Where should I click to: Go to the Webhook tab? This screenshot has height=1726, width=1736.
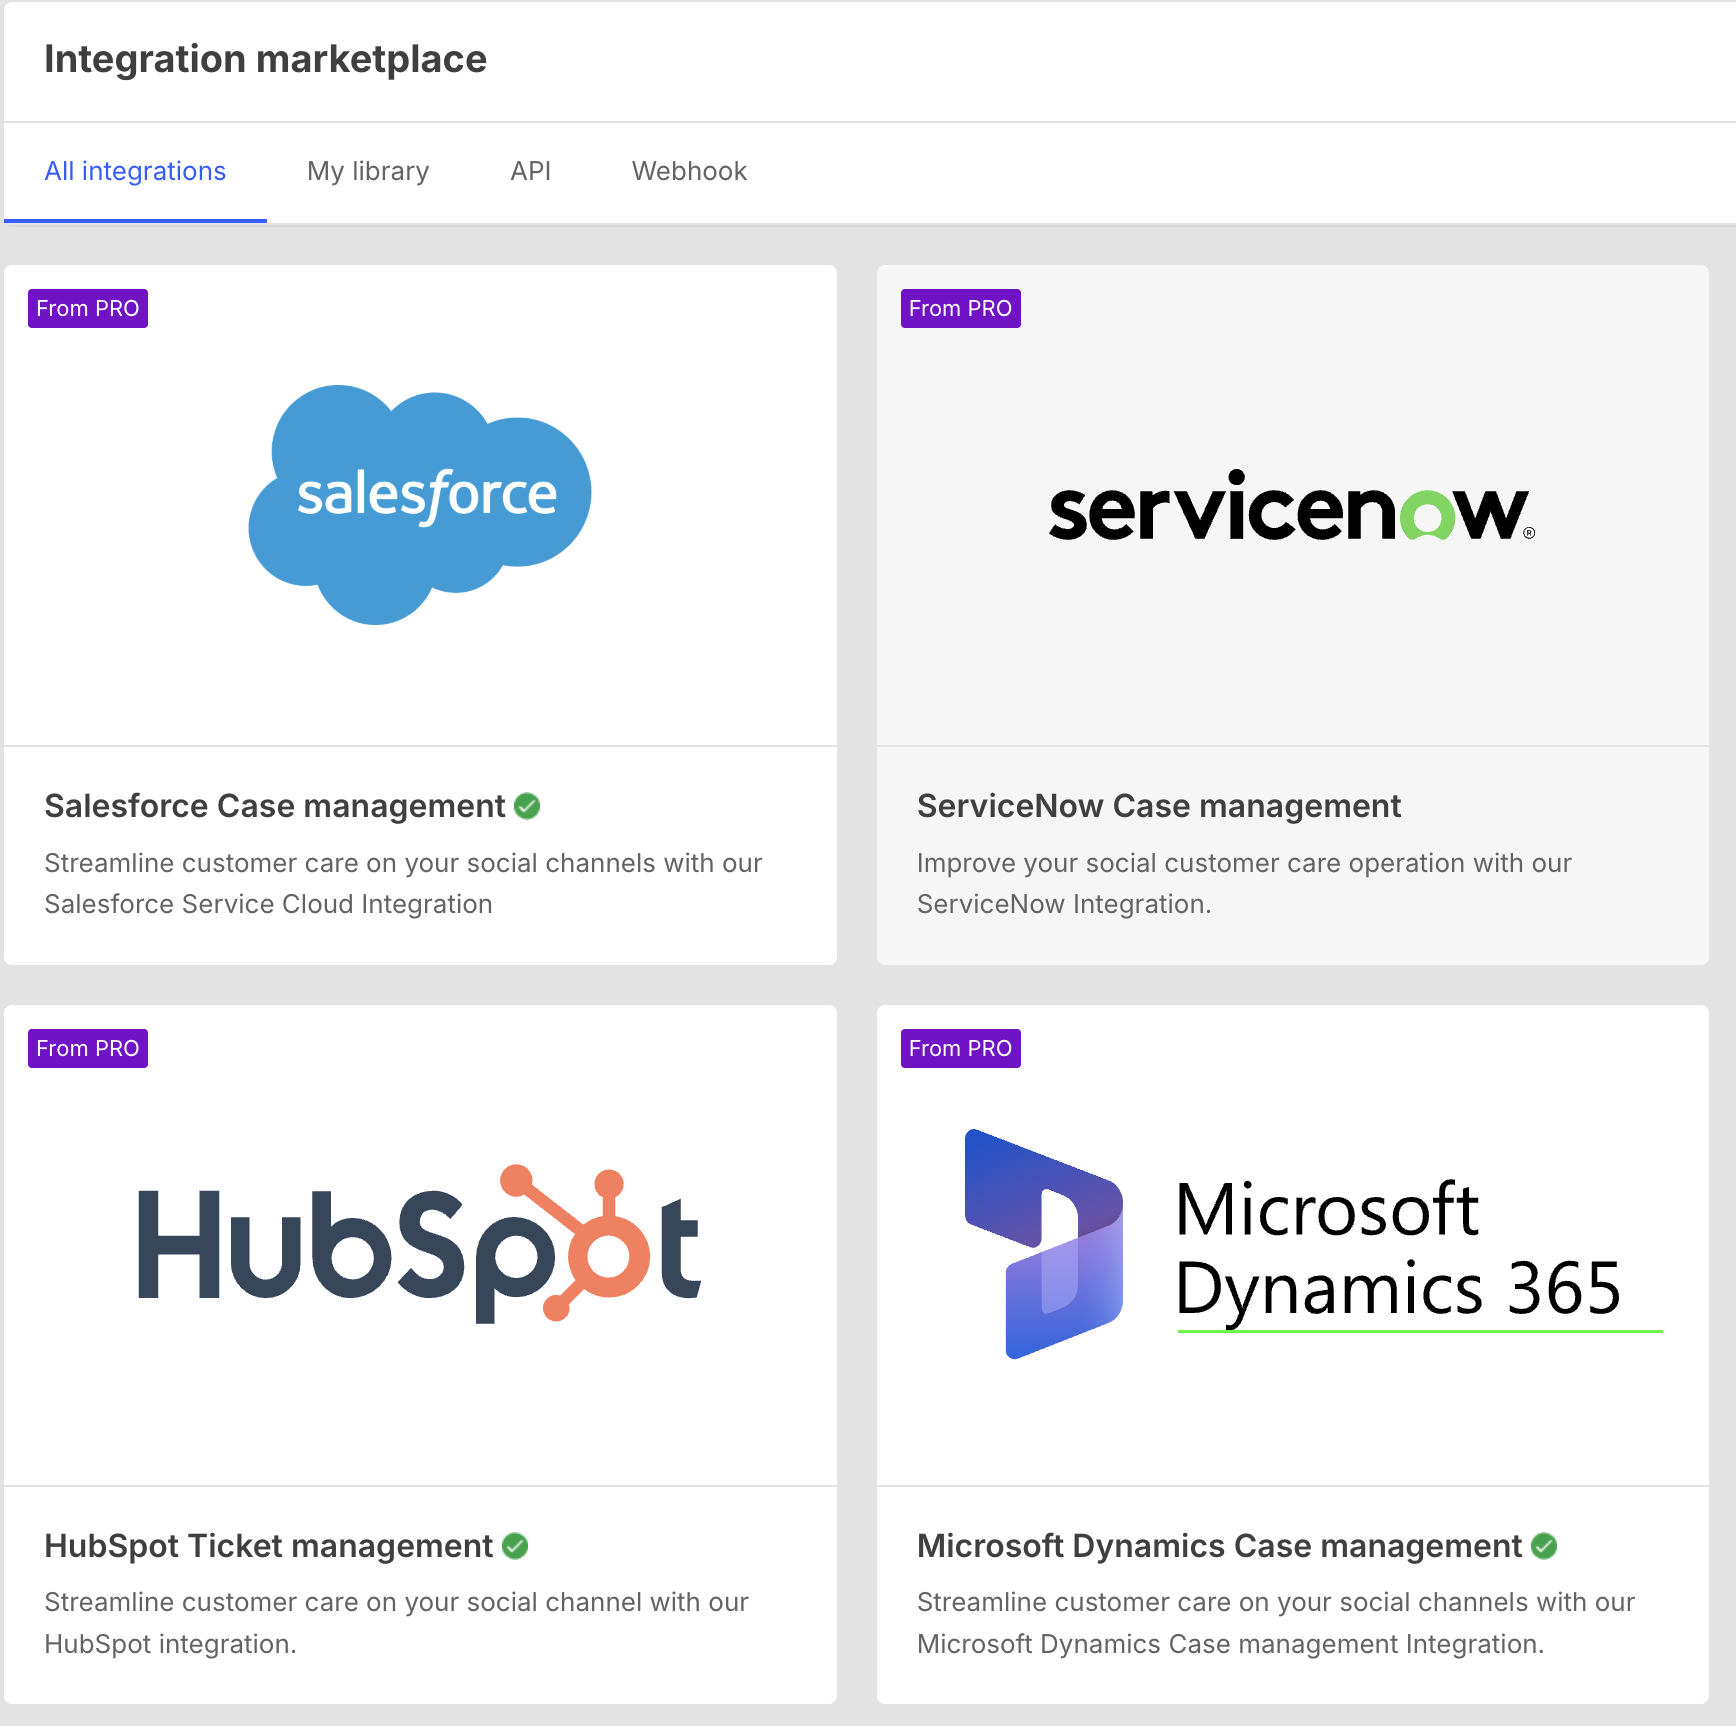pos(689,171)
